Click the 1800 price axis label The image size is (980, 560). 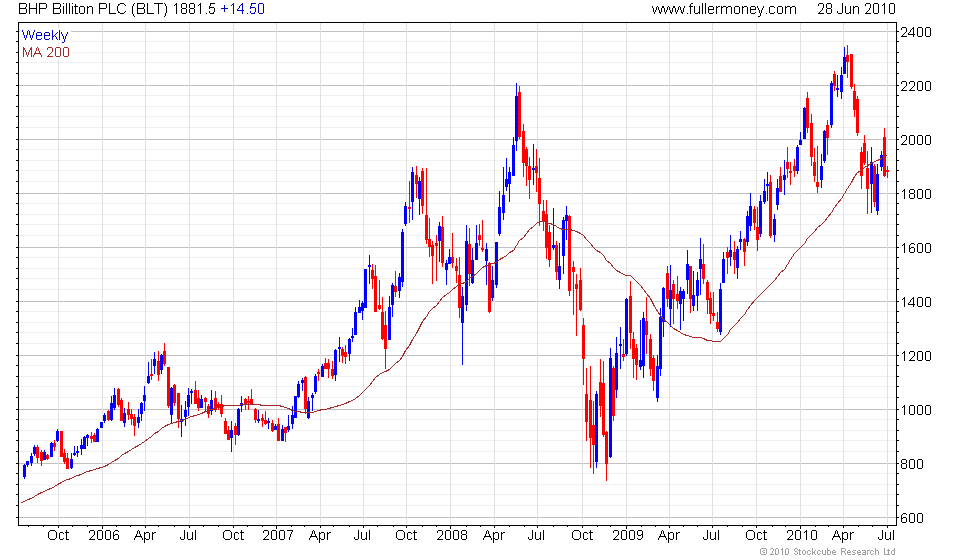pyautogui.click(x=916, y=194)
